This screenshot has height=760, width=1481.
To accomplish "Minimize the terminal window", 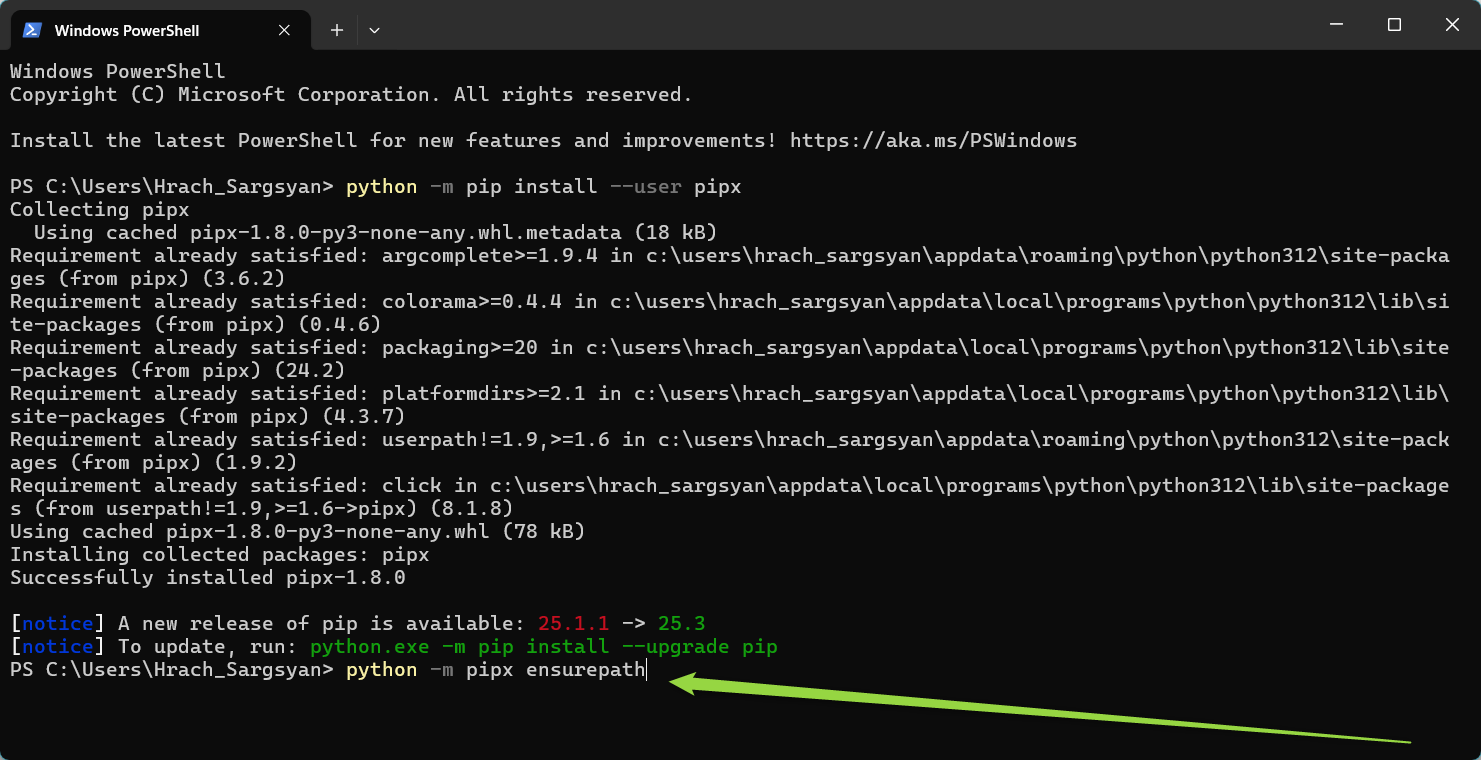I will click(x=1336, y=25).
